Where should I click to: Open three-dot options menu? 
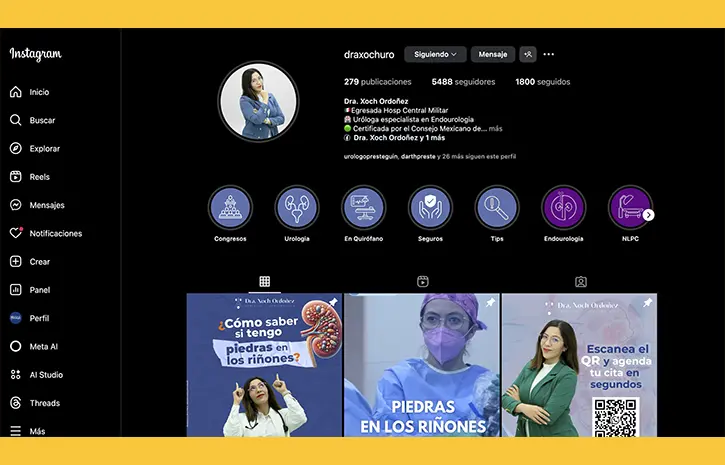(549, 54)
